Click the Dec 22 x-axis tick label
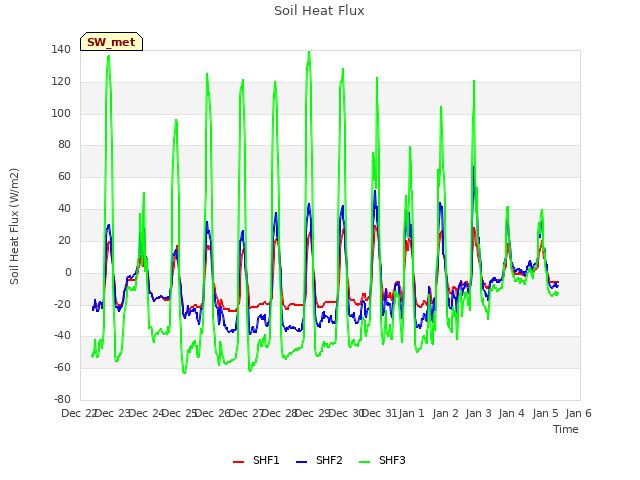The height and width of the screenshot is (480, 640). point(79,413)
